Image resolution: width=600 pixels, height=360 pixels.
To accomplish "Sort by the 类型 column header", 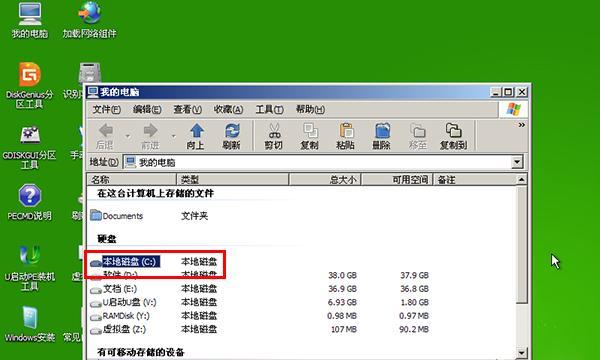I will tap(233, 179).
